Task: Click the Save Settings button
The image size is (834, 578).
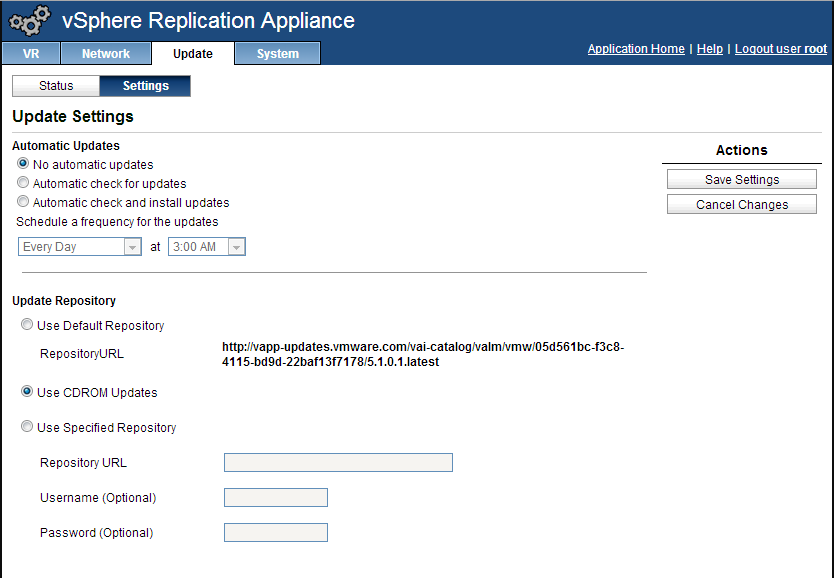Action: 741,180
